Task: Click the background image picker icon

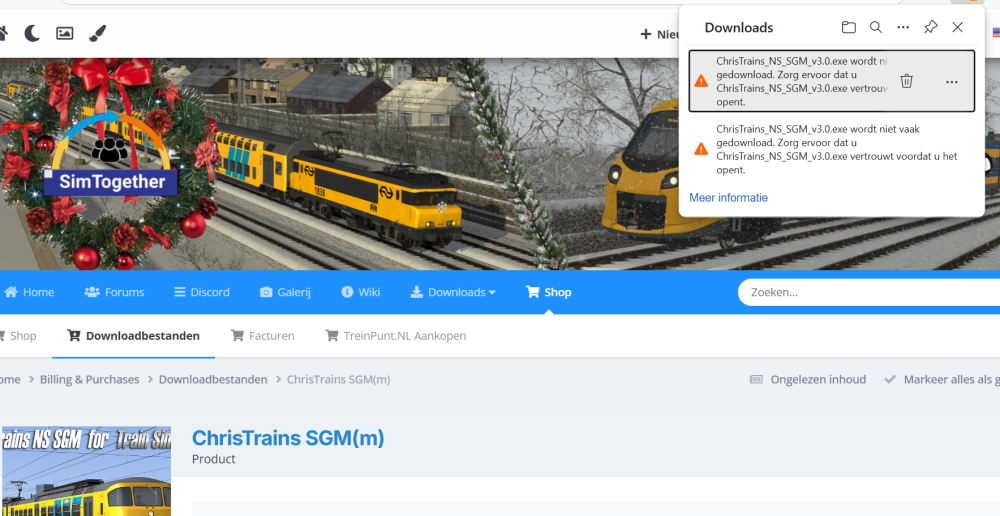Action: pos(64,34)
